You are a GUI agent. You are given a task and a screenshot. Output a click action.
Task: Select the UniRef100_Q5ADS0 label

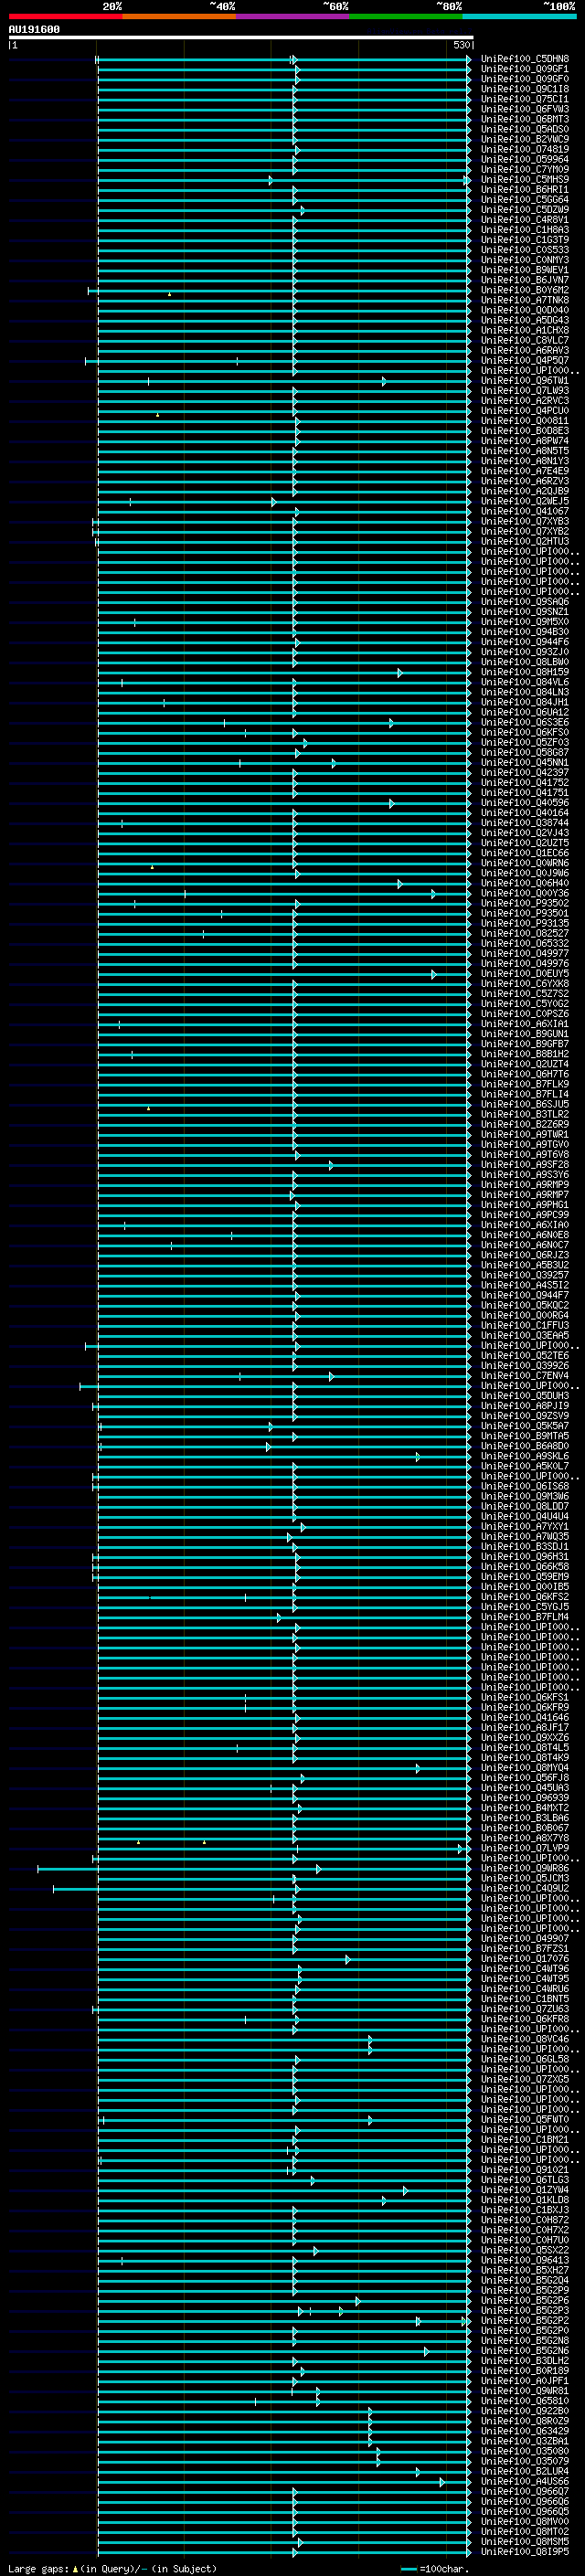click(x=525, y=129)
